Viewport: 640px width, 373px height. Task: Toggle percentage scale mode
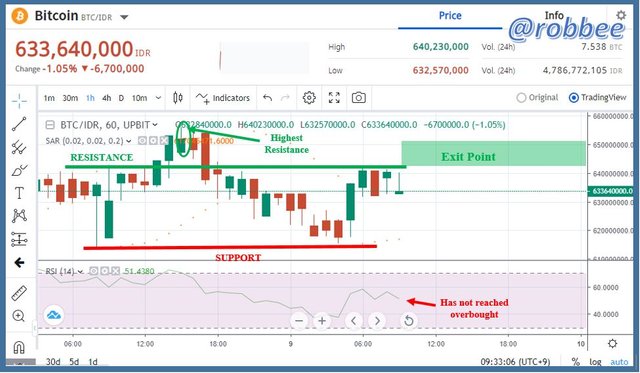point(576,362)
